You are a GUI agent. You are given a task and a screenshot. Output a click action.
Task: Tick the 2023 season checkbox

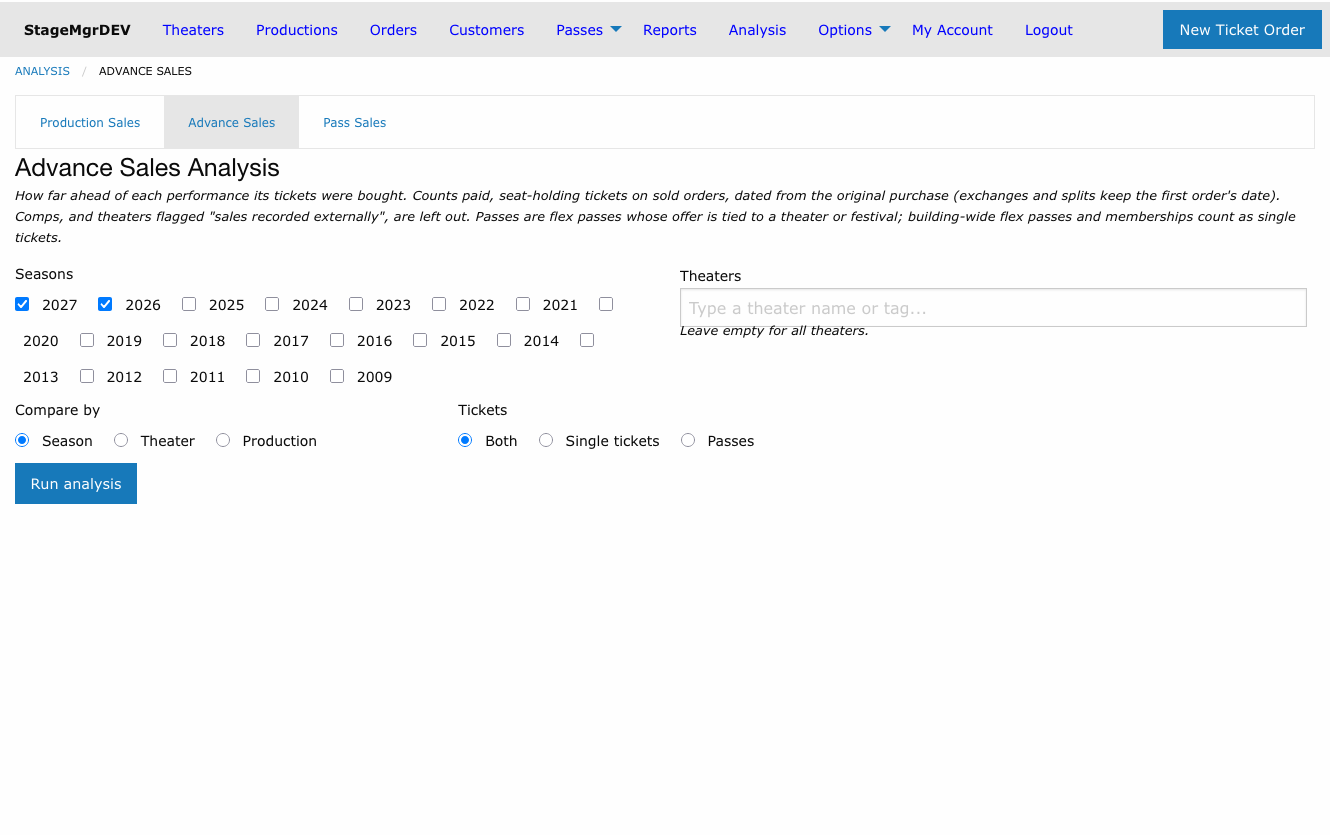tap(356, 304)
